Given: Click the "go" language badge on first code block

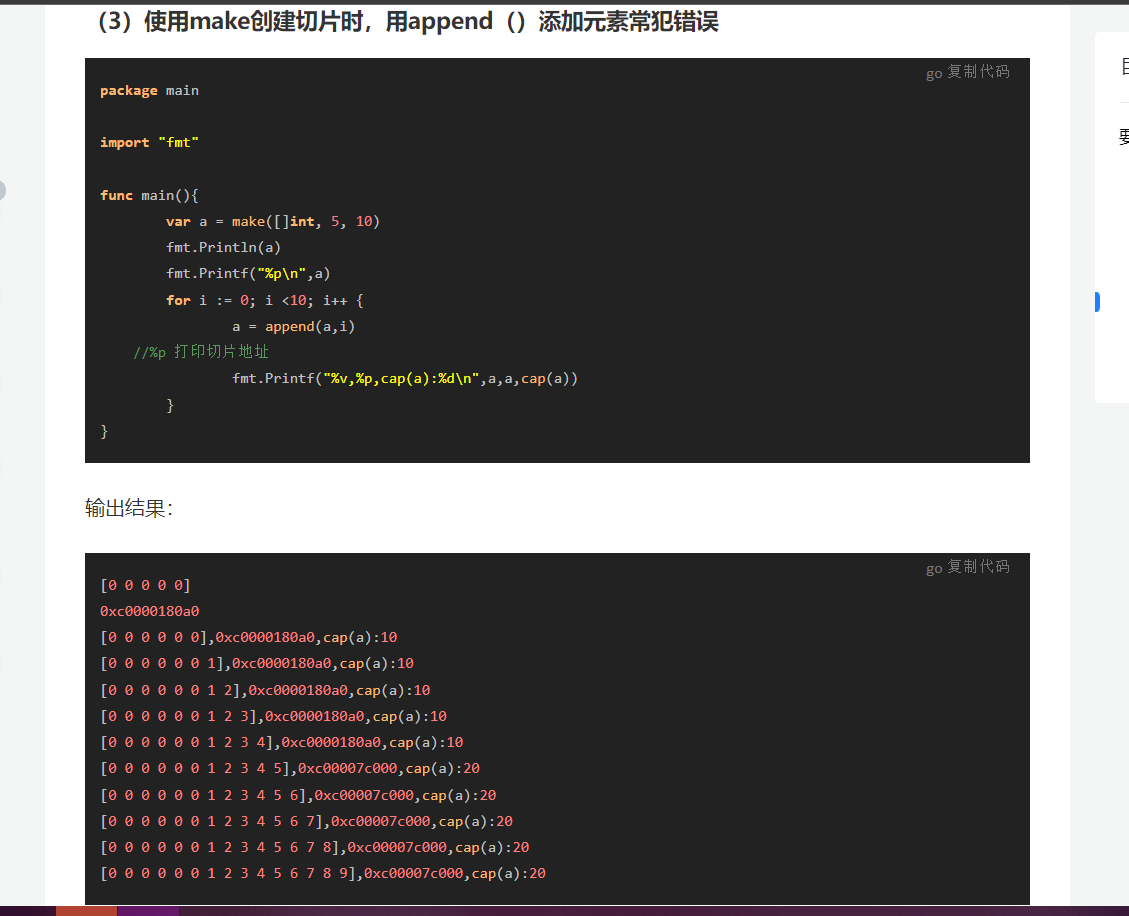Looking at the screenshot, I should 932,71.
